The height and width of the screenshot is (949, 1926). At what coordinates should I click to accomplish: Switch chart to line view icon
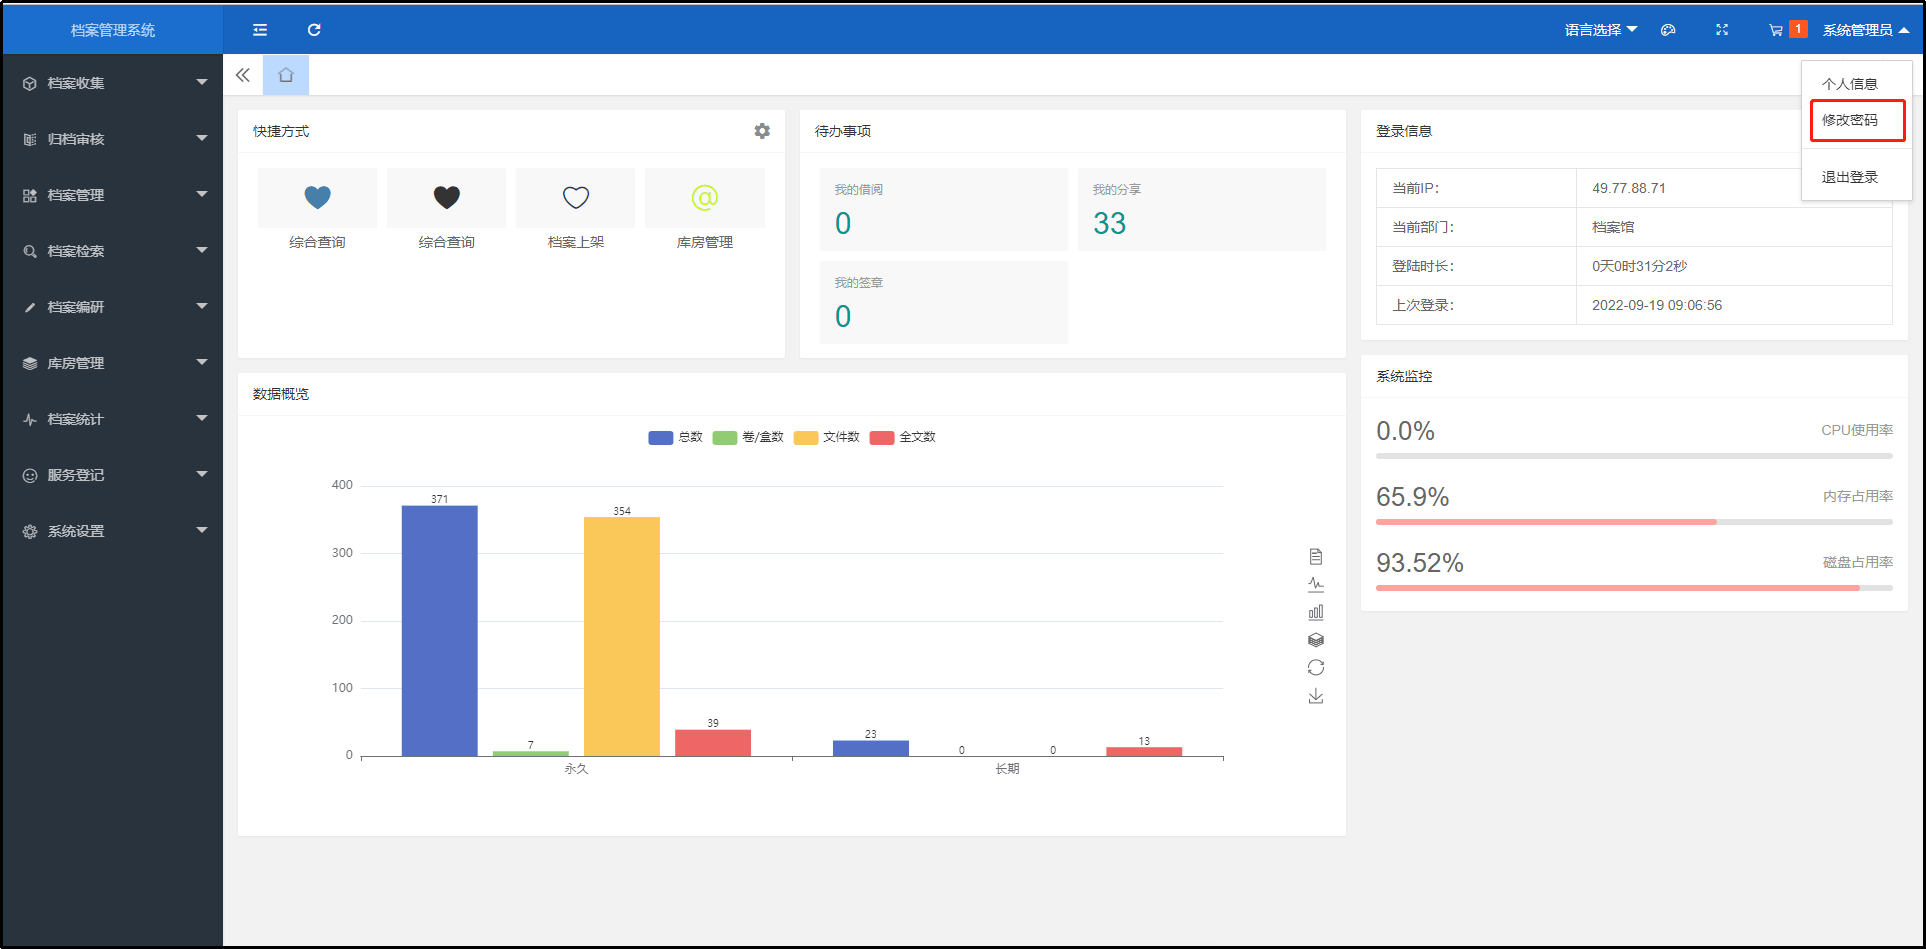1316,584
